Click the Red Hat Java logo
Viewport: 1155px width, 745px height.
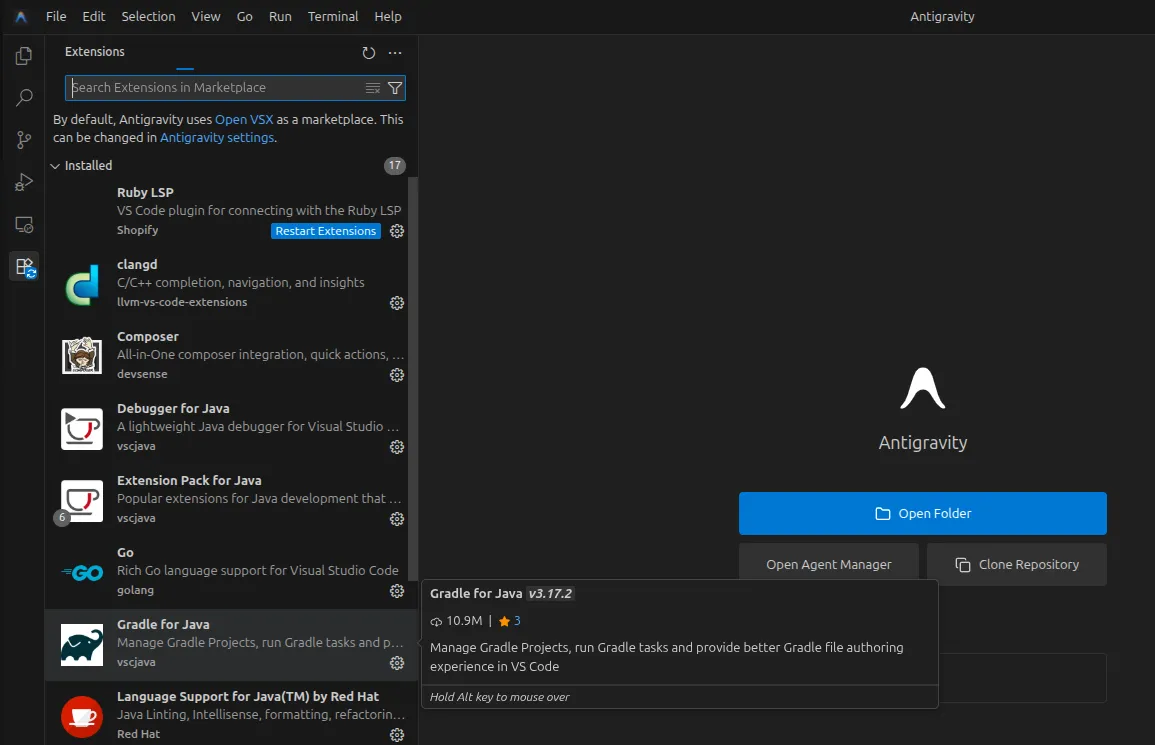pos(82,716)
